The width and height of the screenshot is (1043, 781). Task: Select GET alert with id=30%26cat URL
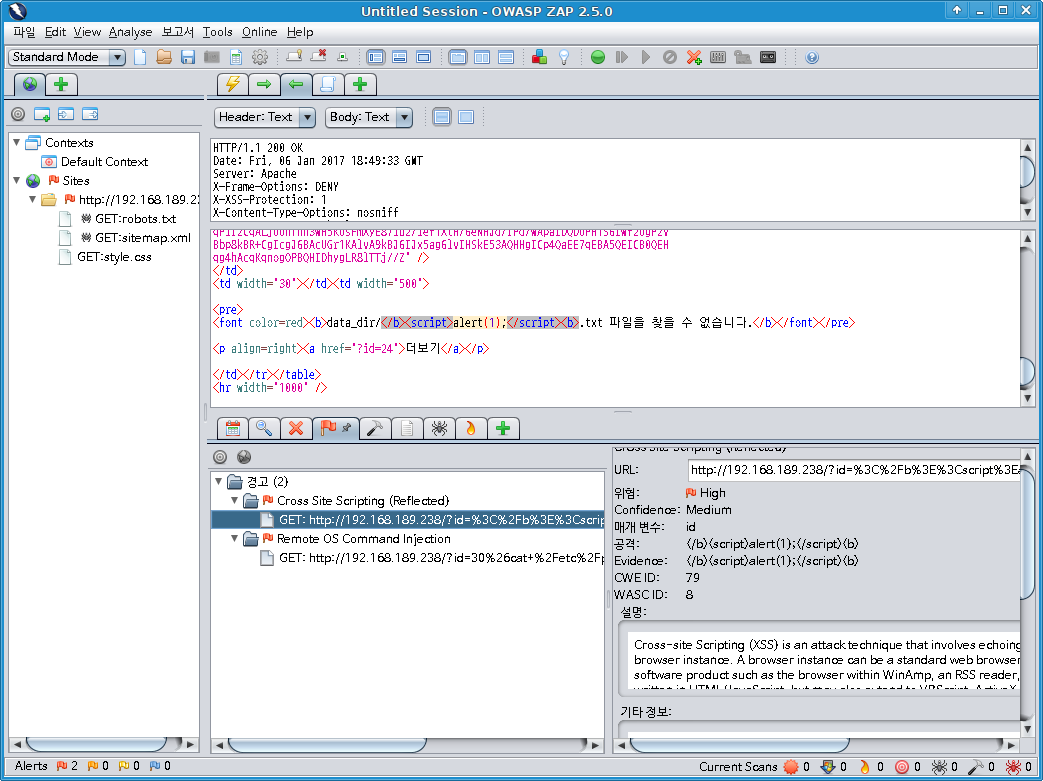(x=432, y=557)
